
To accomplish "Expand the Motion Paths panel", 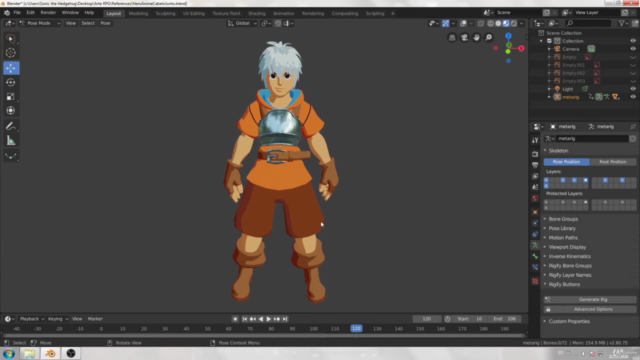I will [x=563, y=238].
